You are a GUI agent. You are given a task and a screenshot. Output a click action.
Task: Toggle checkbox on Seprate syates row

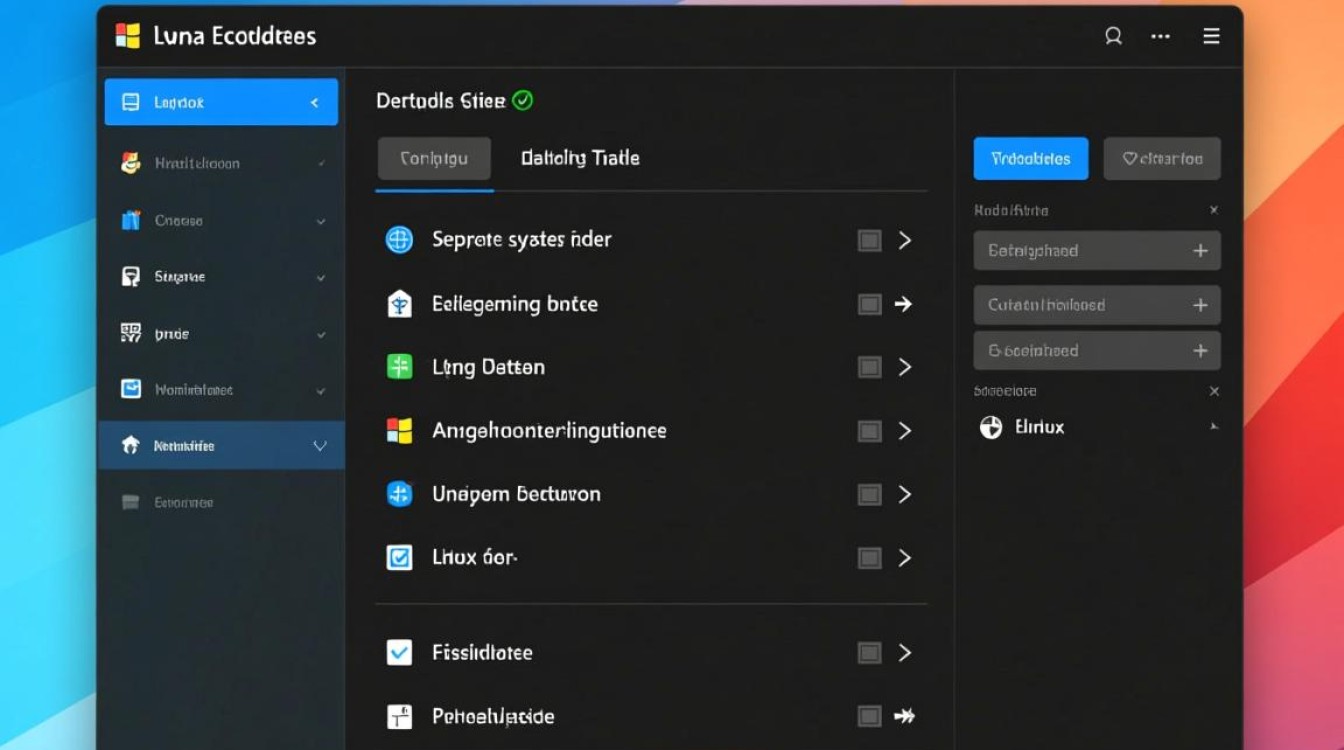tap(869, 240)
